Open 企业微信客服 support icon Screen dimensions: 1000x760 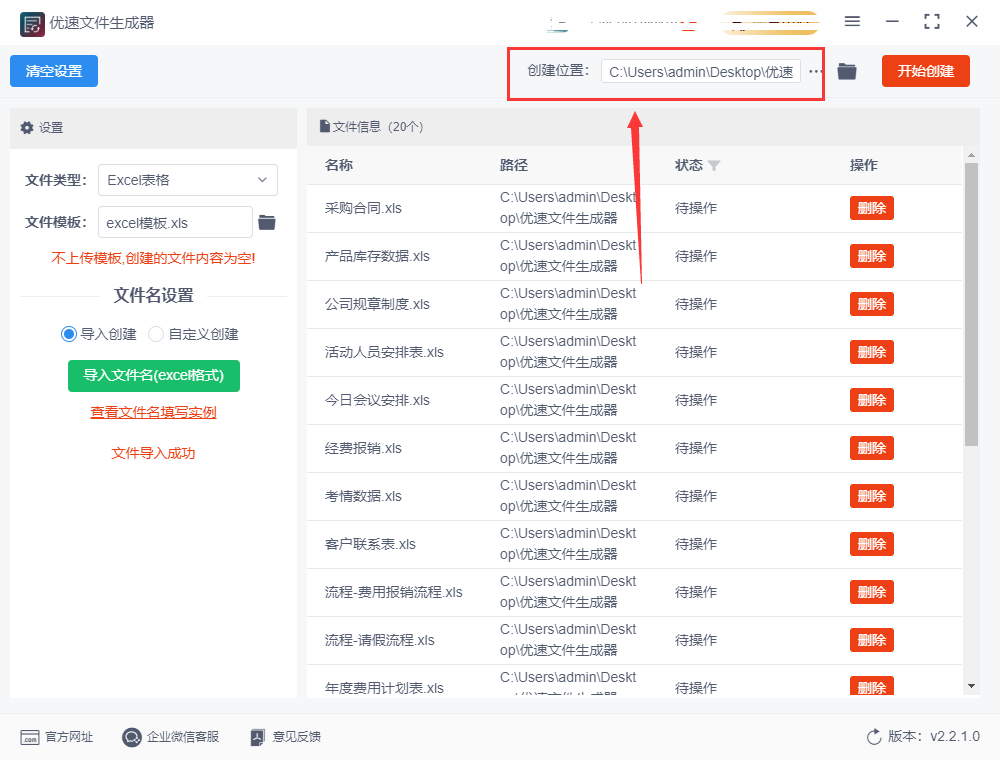[132, 737]
